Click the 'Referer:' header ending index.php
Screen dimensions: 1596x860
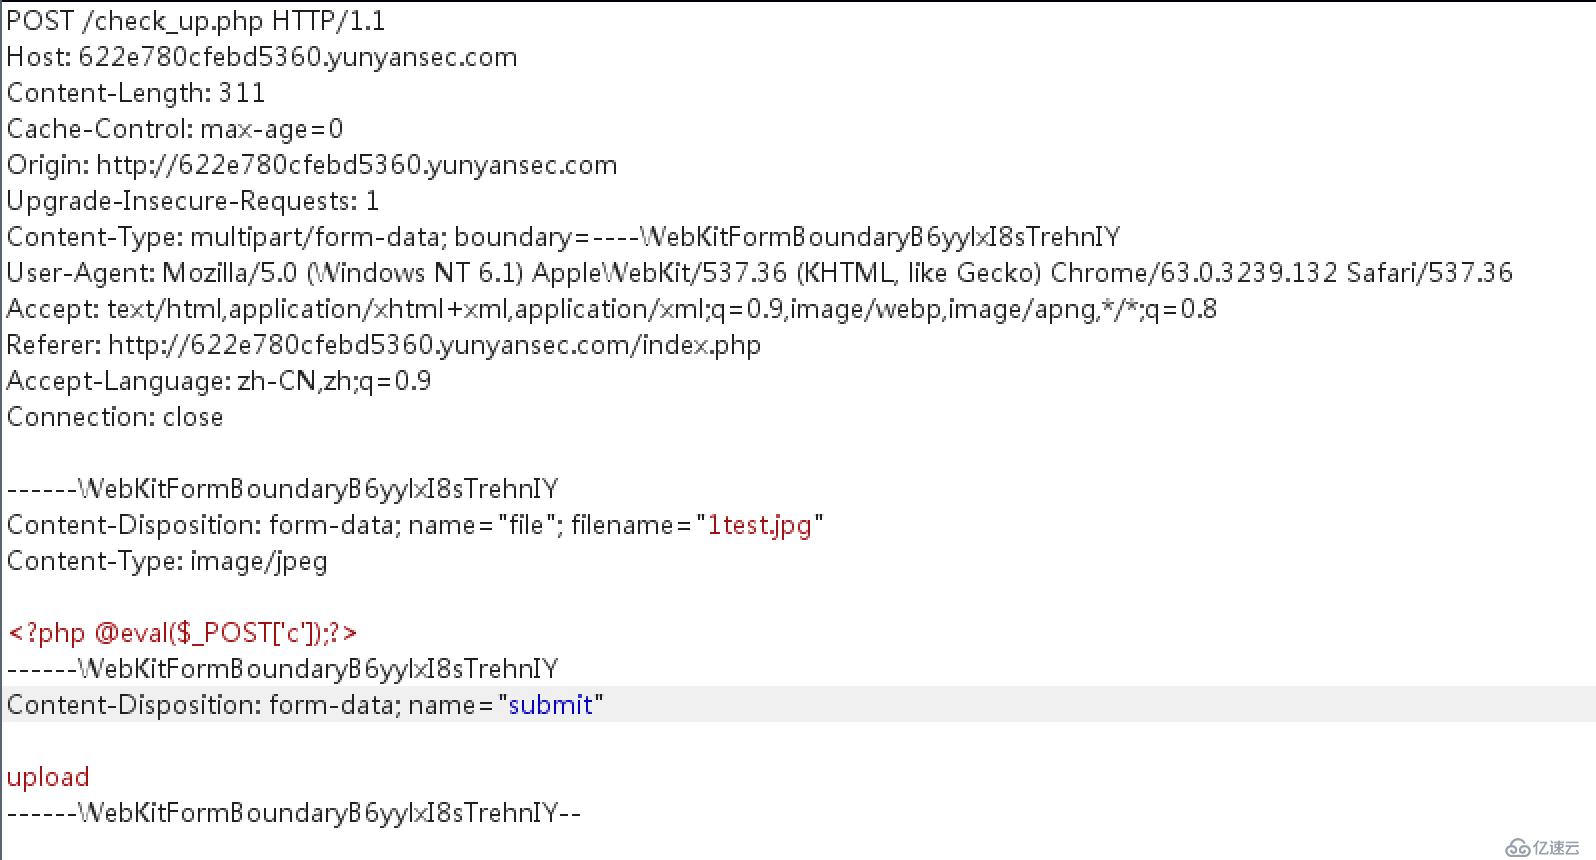(x=384, y=345)
